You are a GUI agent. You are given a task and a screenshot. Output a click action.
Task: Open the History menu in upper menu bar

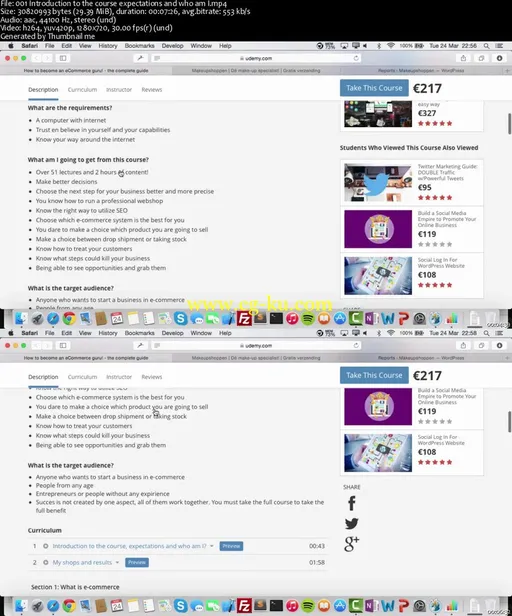108,46
